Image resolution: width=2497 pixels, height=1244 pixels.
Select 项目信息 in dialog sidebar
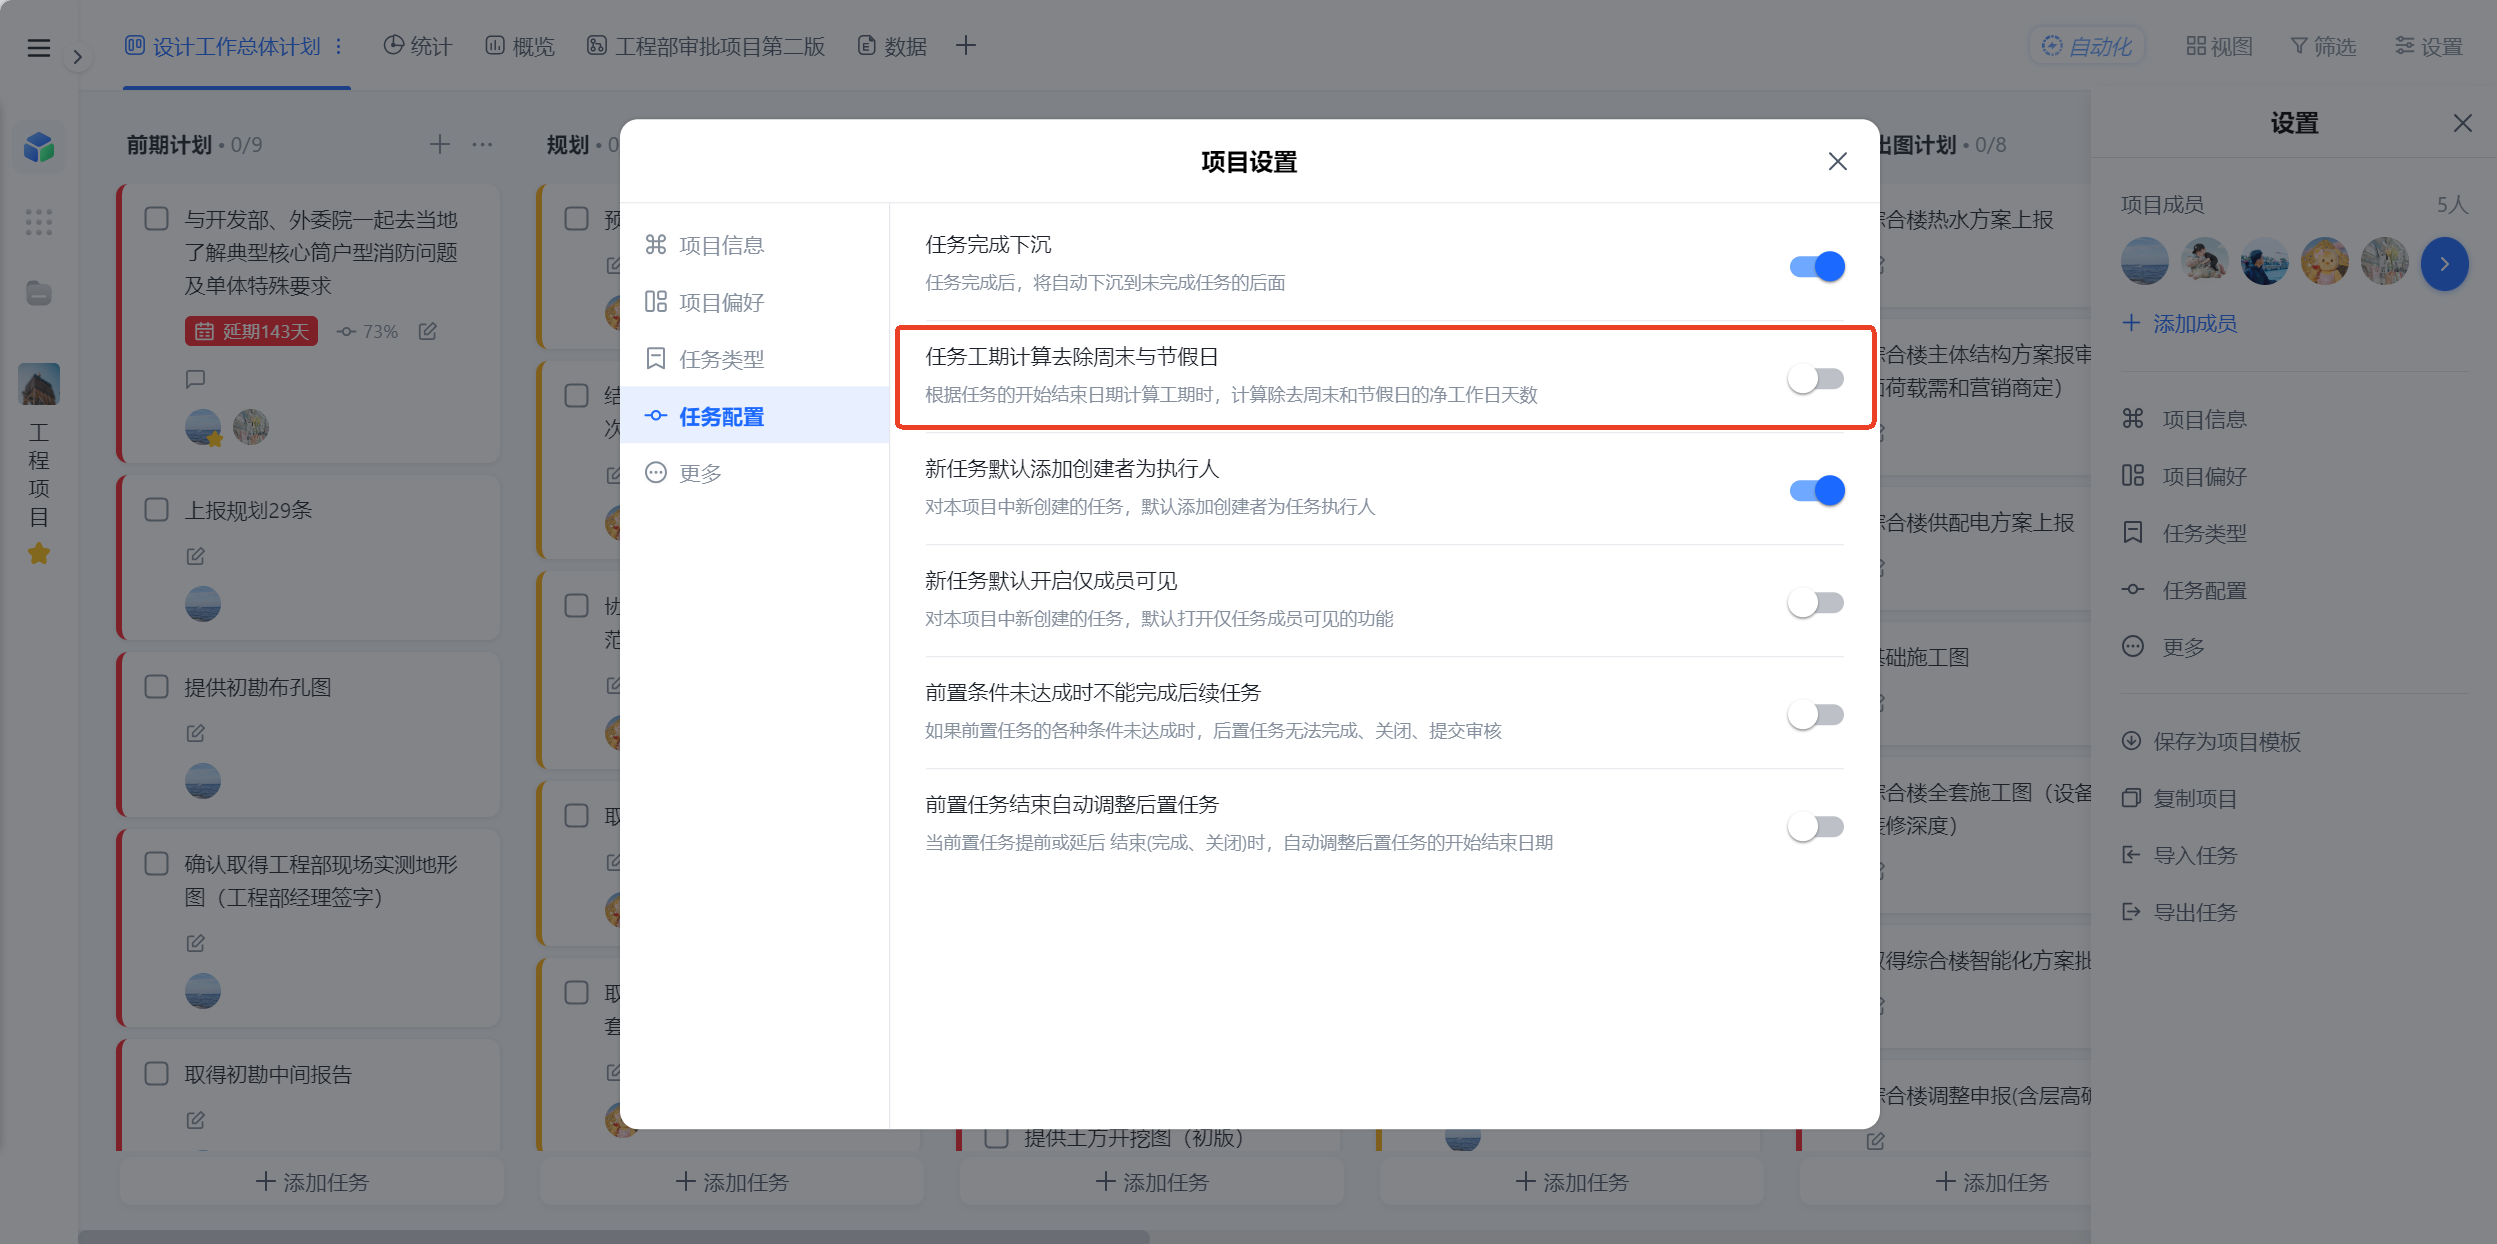point(754,245)
